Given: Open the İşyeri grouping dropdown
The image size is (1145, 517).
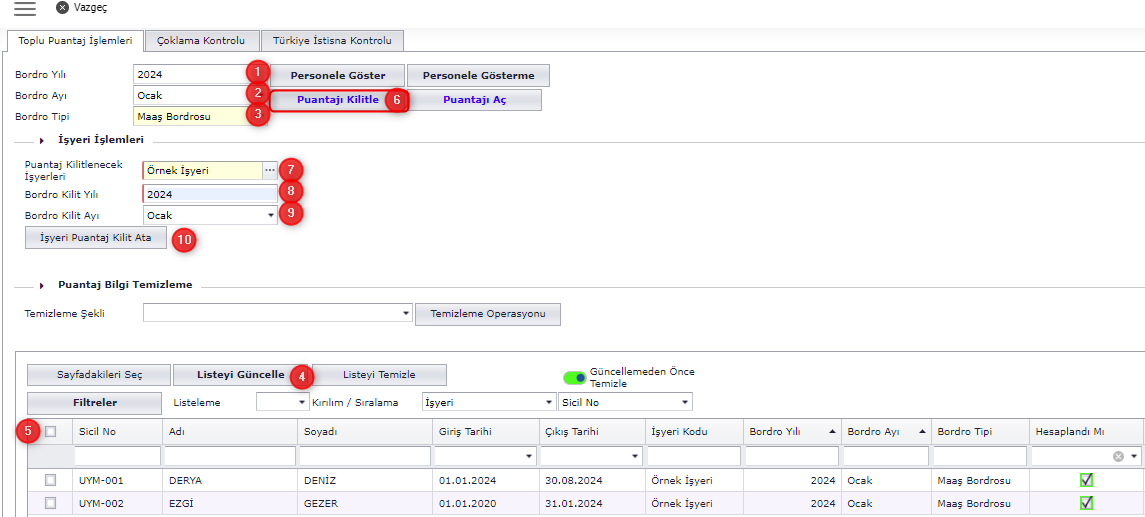Looking at the screenshot, I should tap(548, 402).
